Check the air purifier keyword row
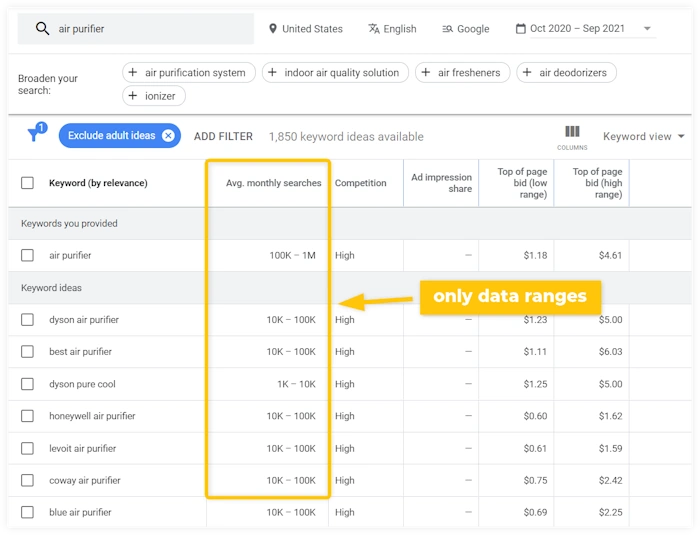Screen dimensions: 700x535 [27, 255]
